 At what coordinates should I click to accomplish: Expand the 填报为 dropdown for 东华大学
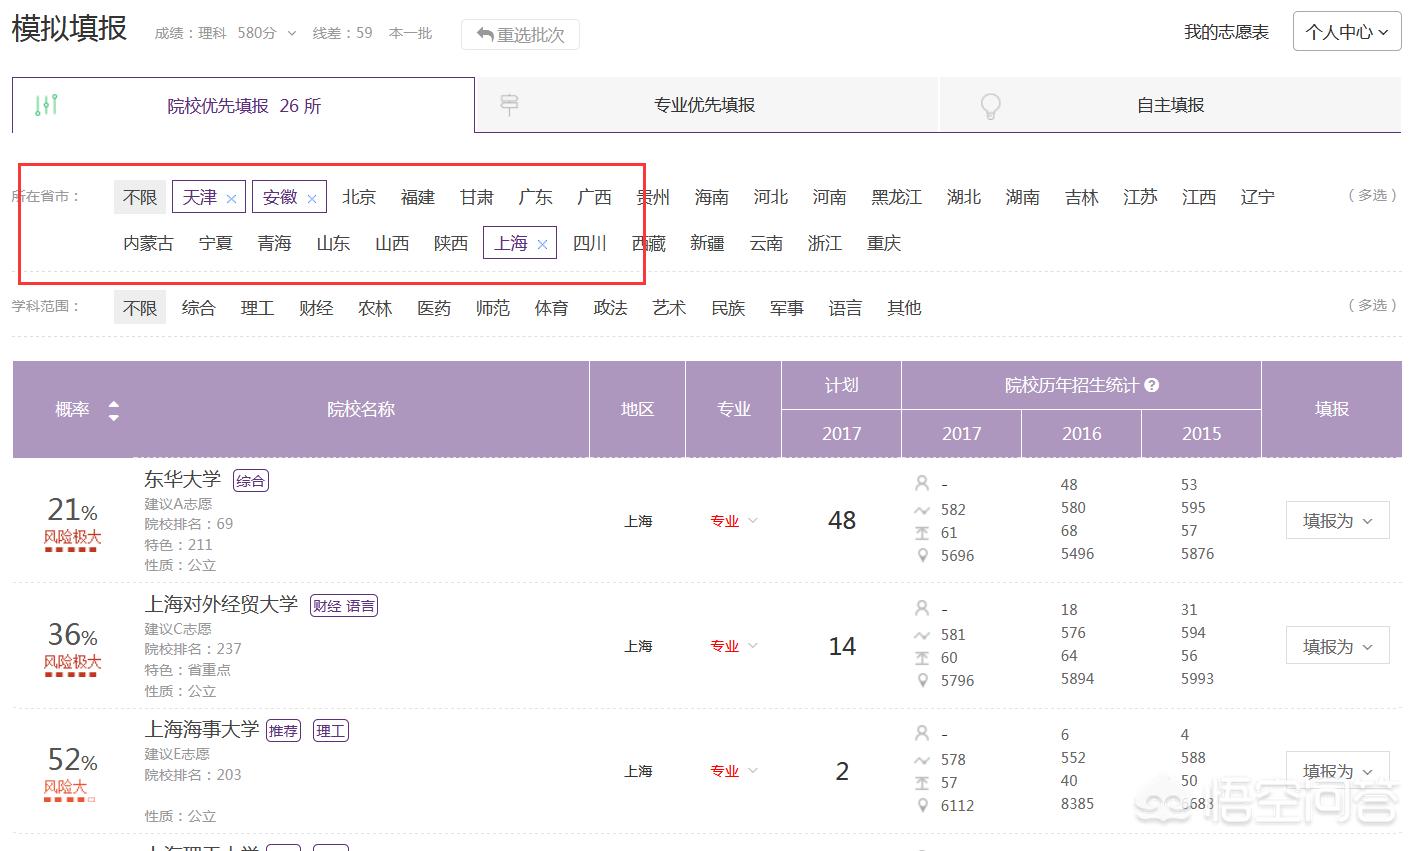click(1337, 521)
